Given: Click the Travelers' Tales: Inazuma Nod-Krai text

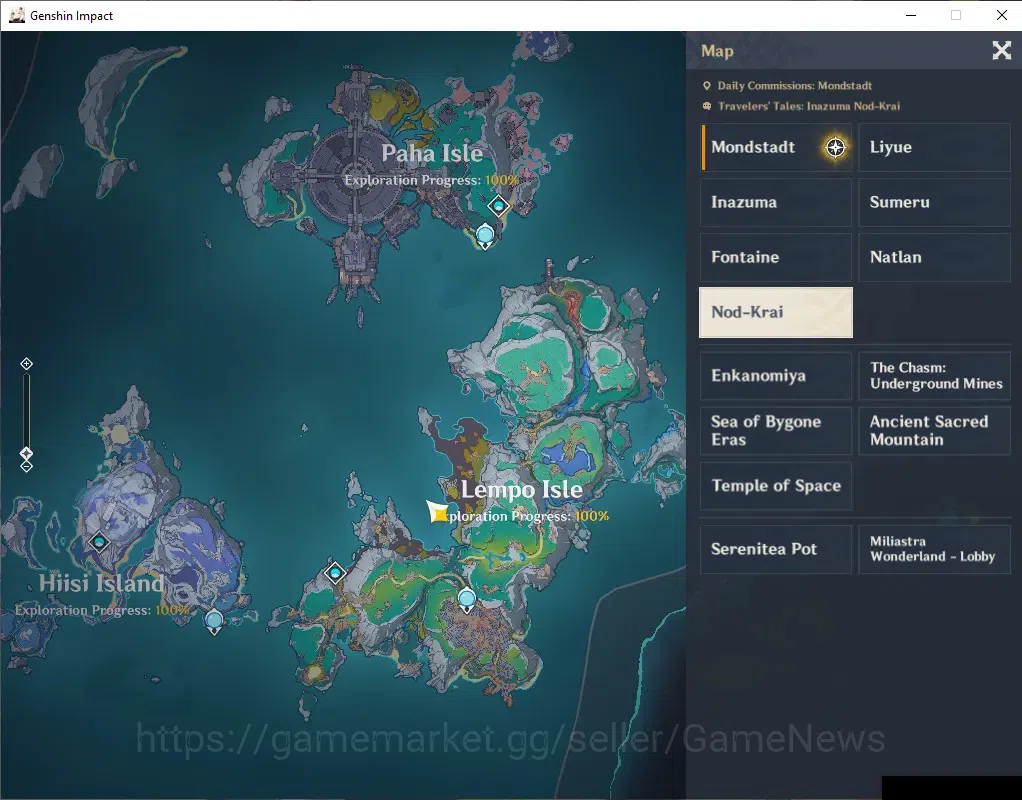Looking at the screenshot, I should click(x=809, y=106).
